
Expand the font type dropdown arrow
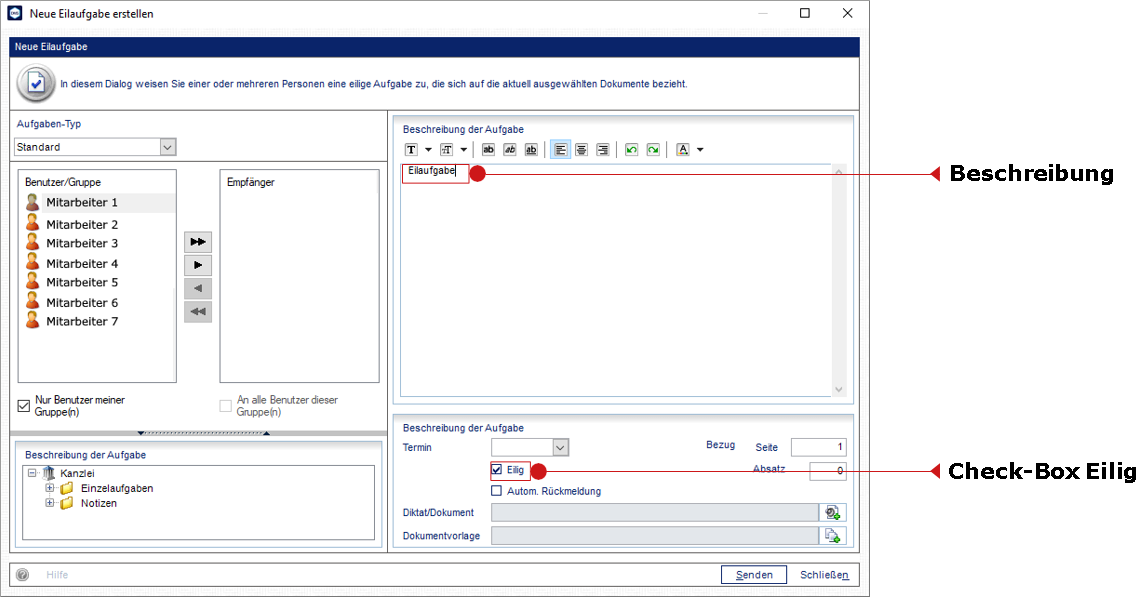pos(428,150)
